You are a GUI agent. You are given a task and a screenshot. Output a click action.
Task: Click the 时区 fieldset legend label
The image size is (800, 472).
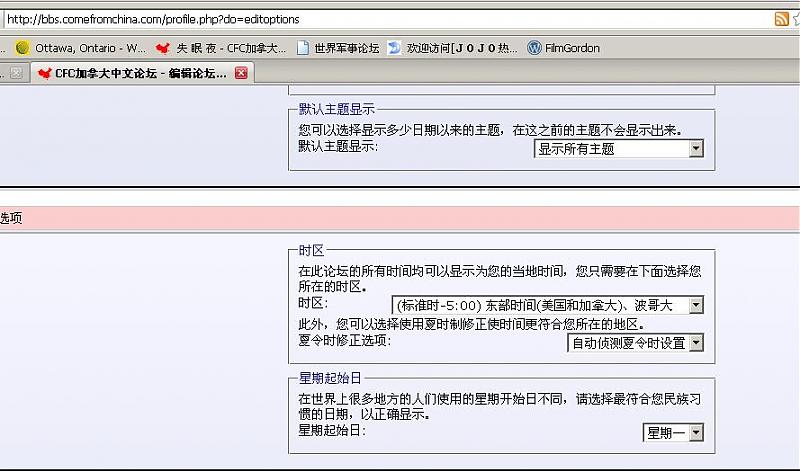click(311, 250)
